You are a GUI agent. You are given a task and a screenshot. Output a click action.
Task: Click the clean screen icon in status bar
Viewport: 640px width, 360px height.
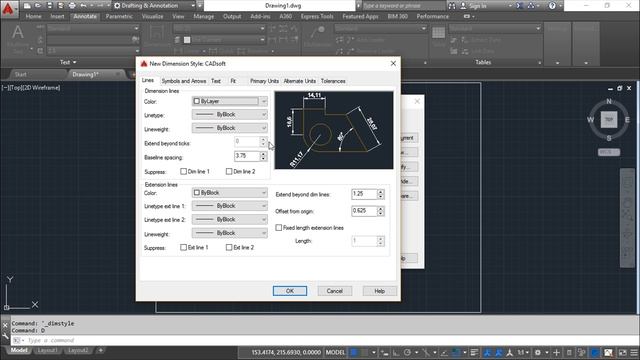622,352
